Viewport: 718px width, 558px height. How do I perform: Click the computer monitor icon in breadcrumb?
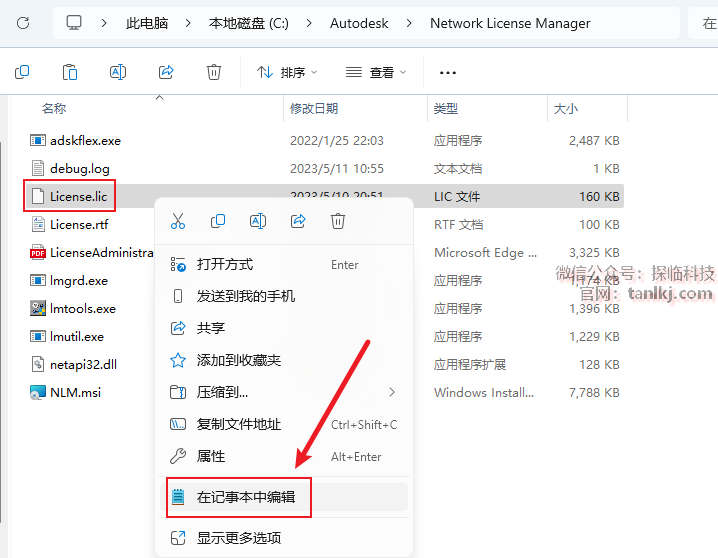[74, 22]
